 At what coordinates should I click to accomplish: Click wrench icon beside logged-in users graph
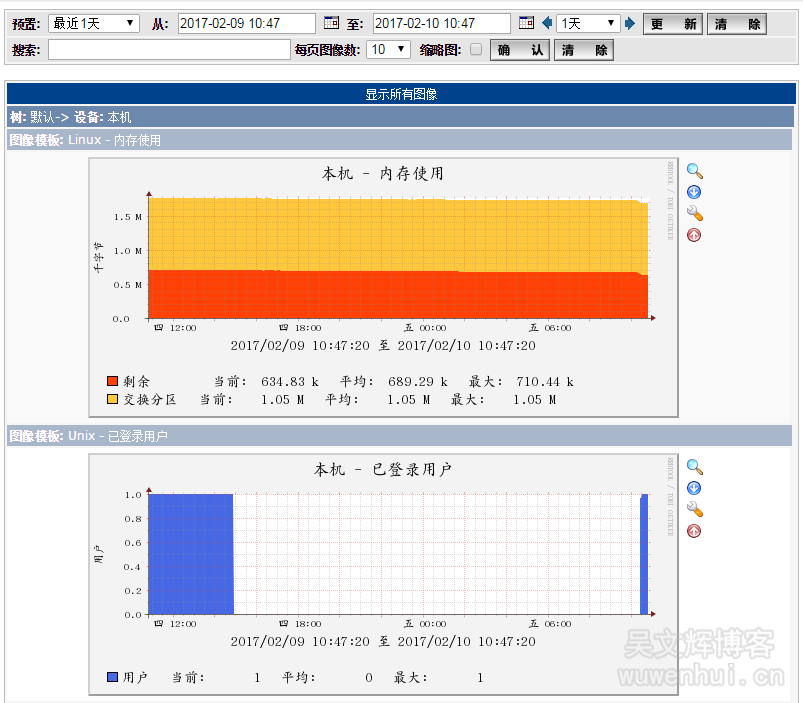point(694,509)
